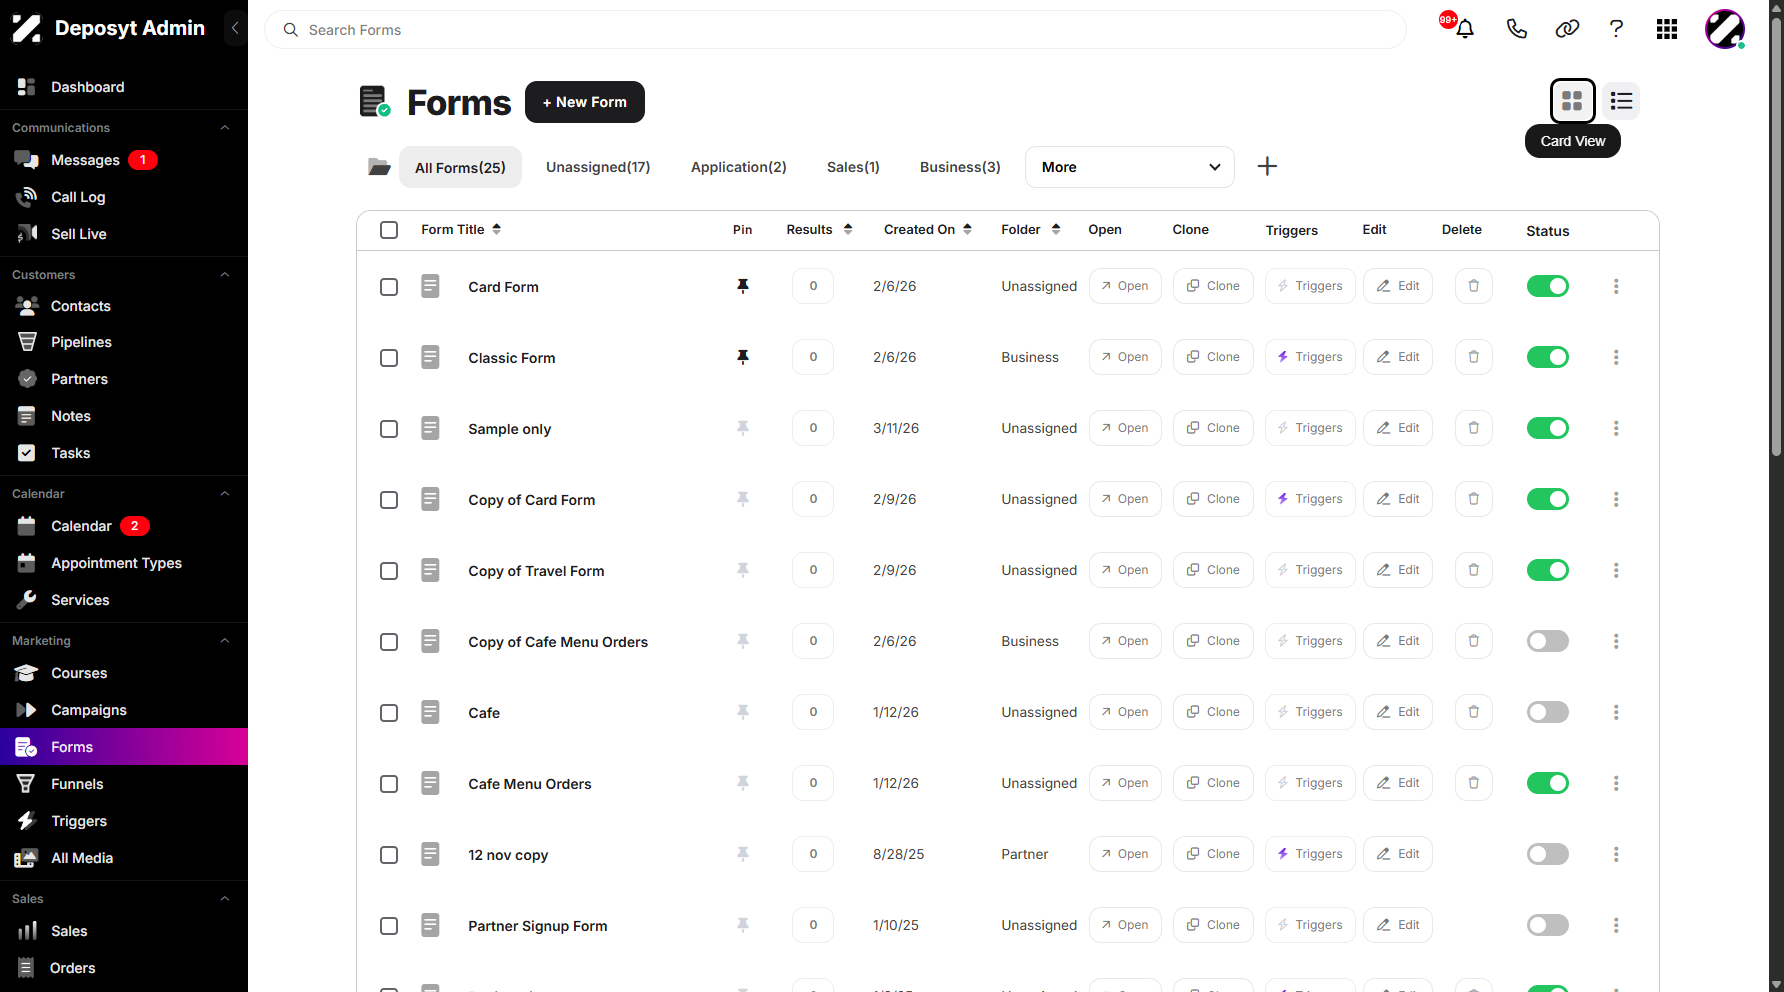Disable the Classic Form status toggle
Screen dimensions: 1784x992
[x=1547, y=357]
